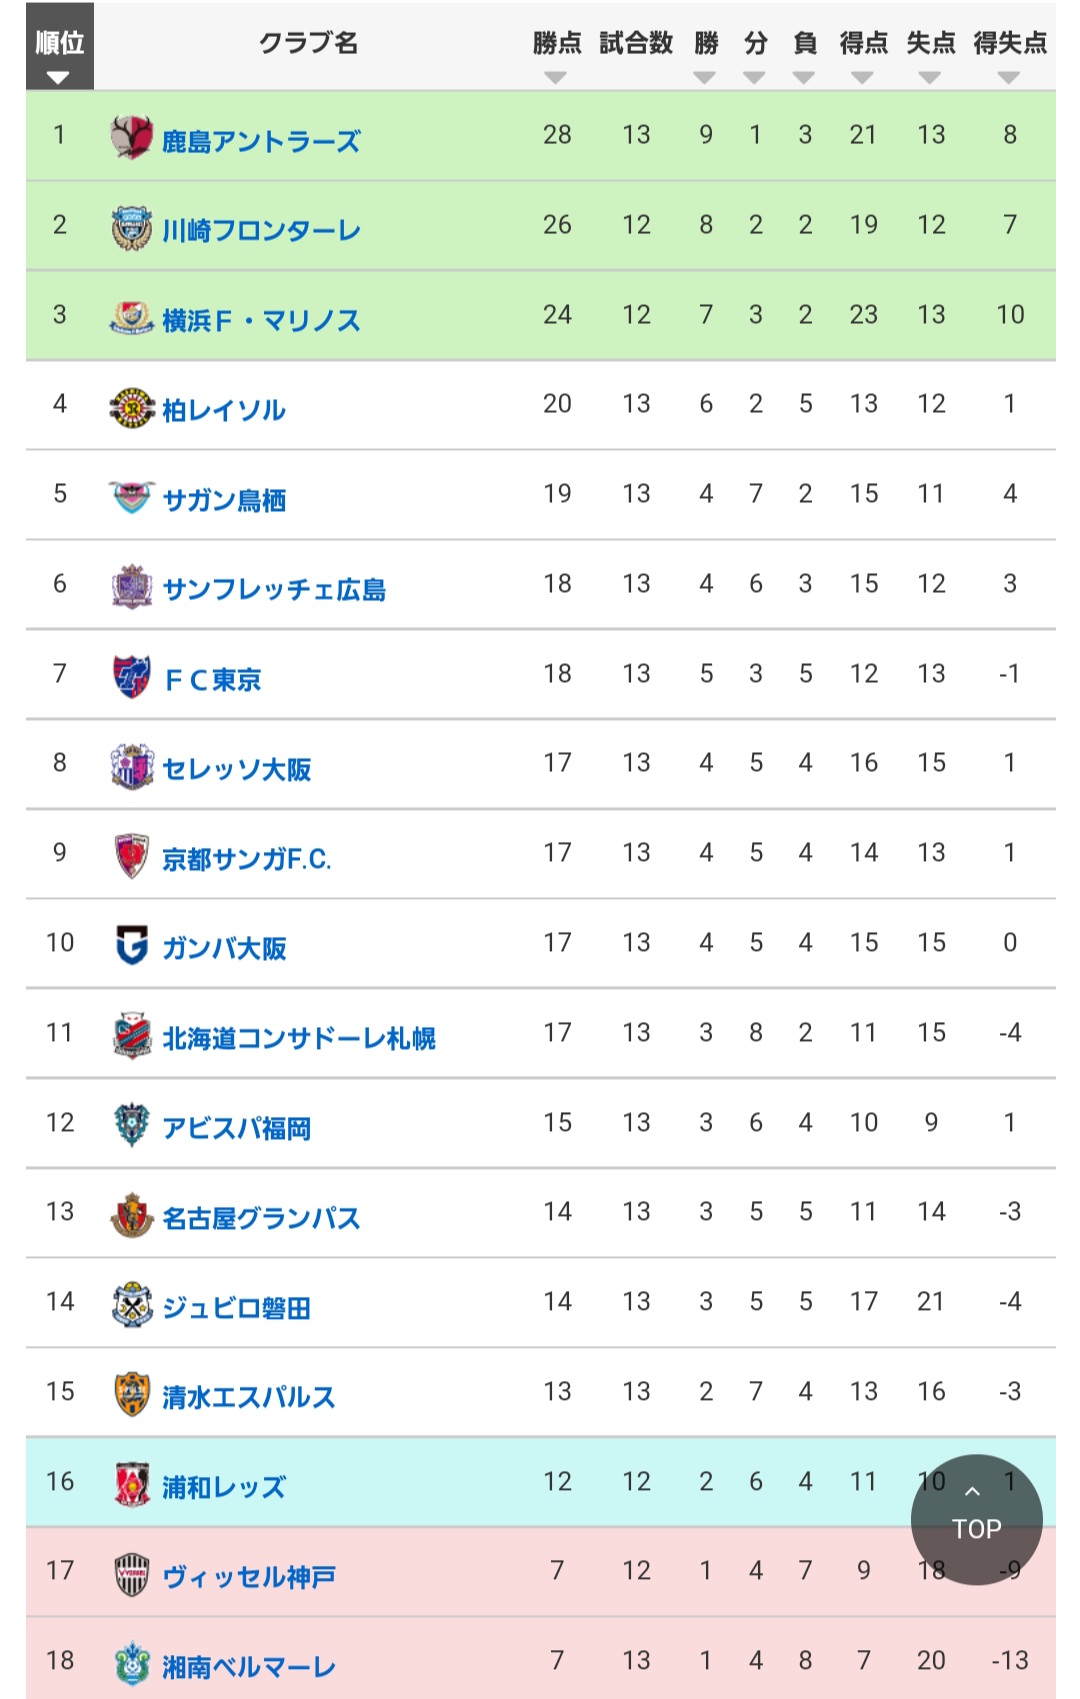Tap the TOP scroll-to-top button
The image size is (1080, 1699).
click(x=976, y=1518)
